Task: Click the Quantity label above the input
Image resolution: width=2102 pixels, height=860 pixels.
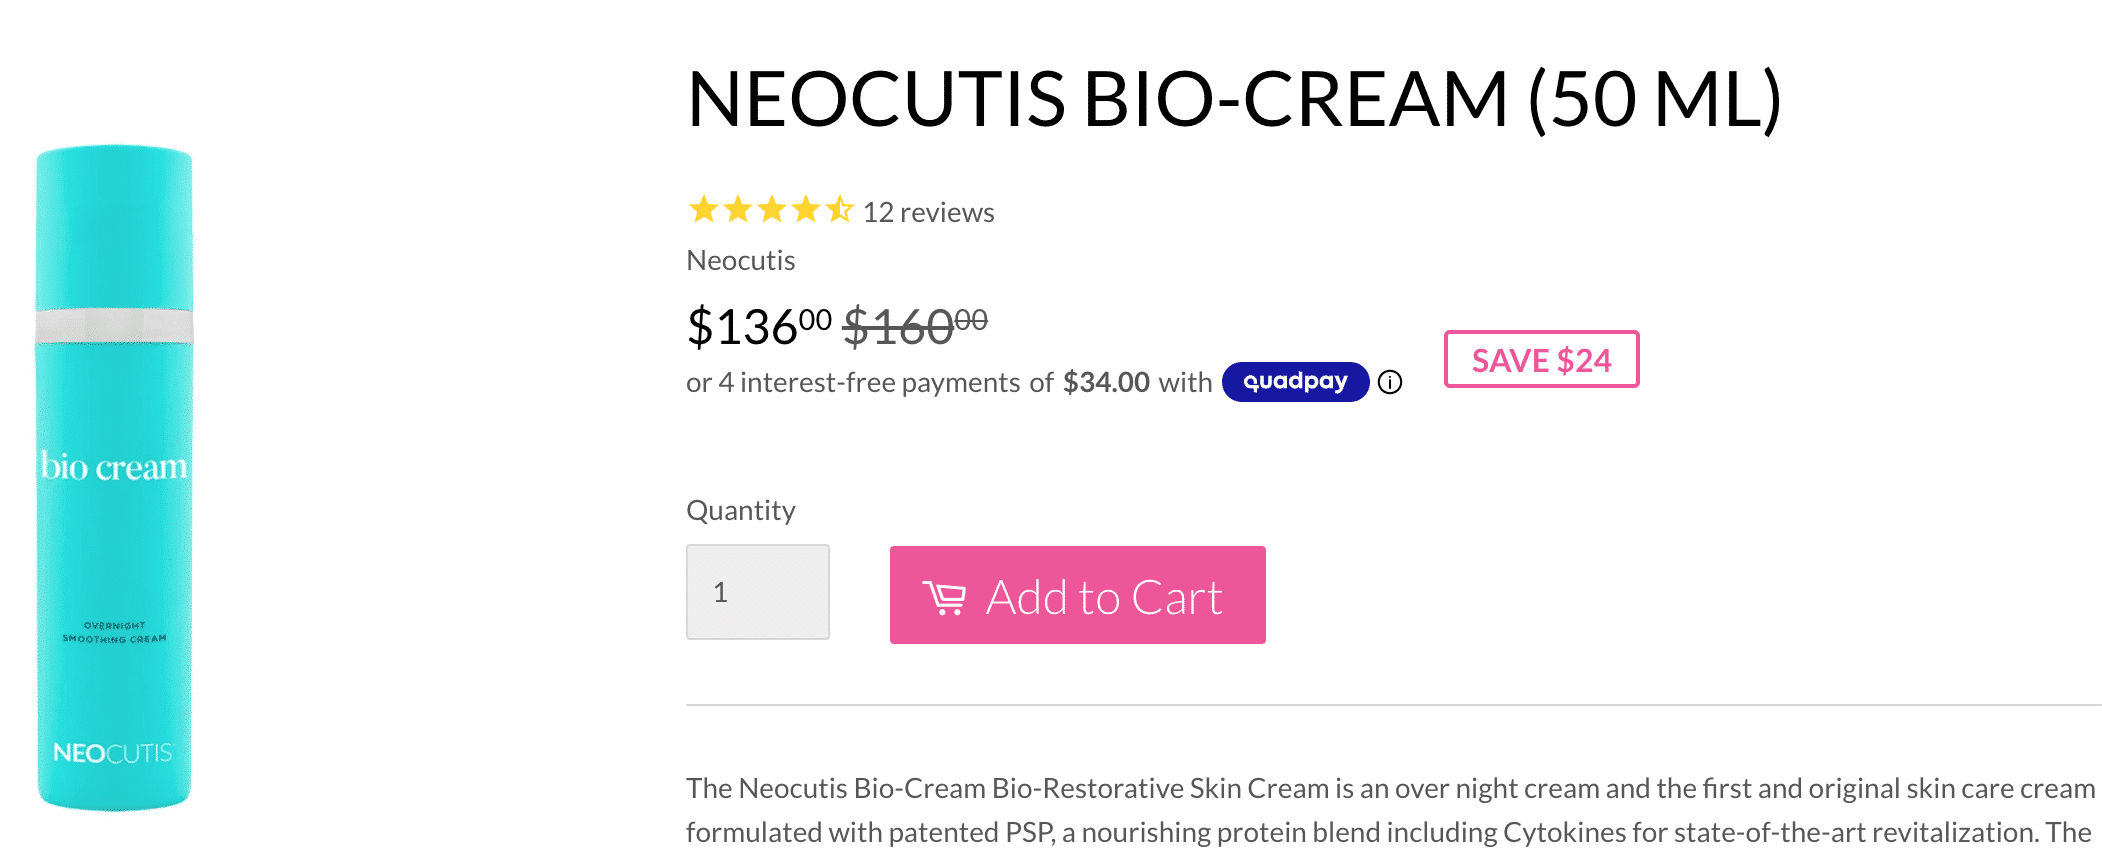Action: 740,510
